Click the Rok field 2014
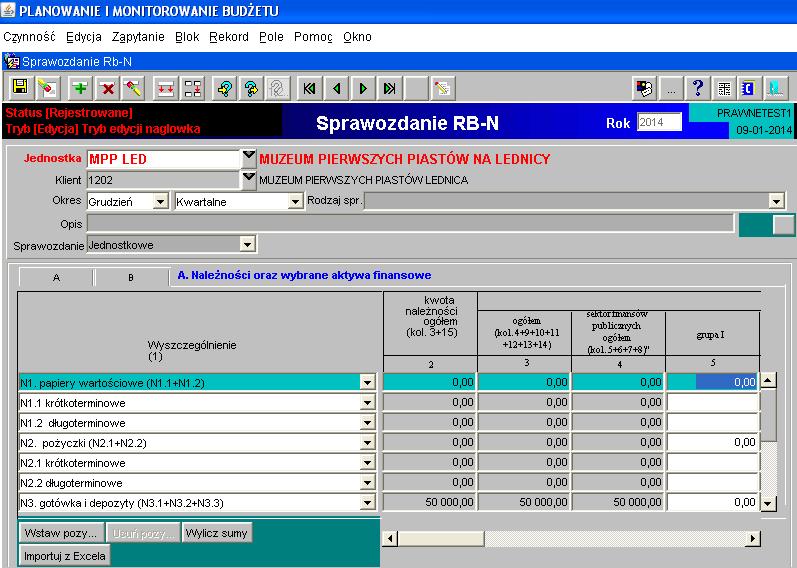 pos(659,122)
